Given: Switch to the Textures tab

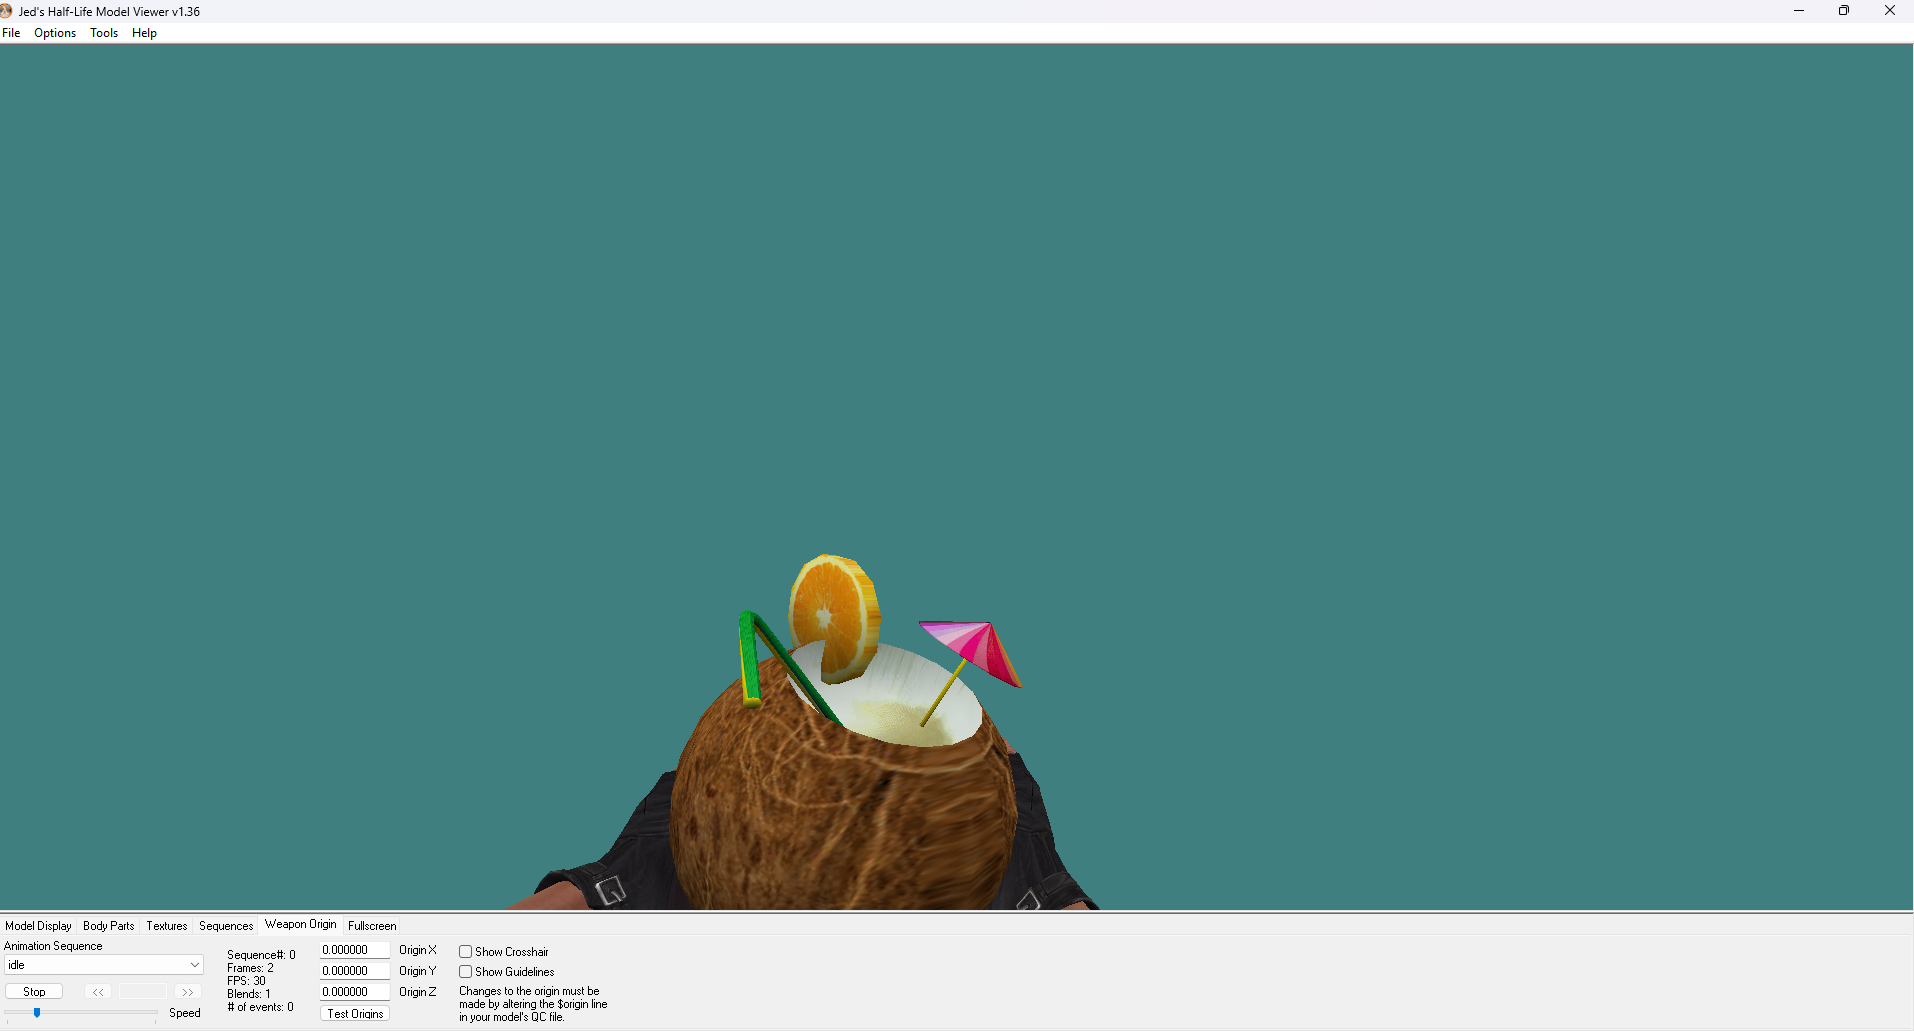Looking at the screenshot, I should pyautogui.click(x=167, y=926).
